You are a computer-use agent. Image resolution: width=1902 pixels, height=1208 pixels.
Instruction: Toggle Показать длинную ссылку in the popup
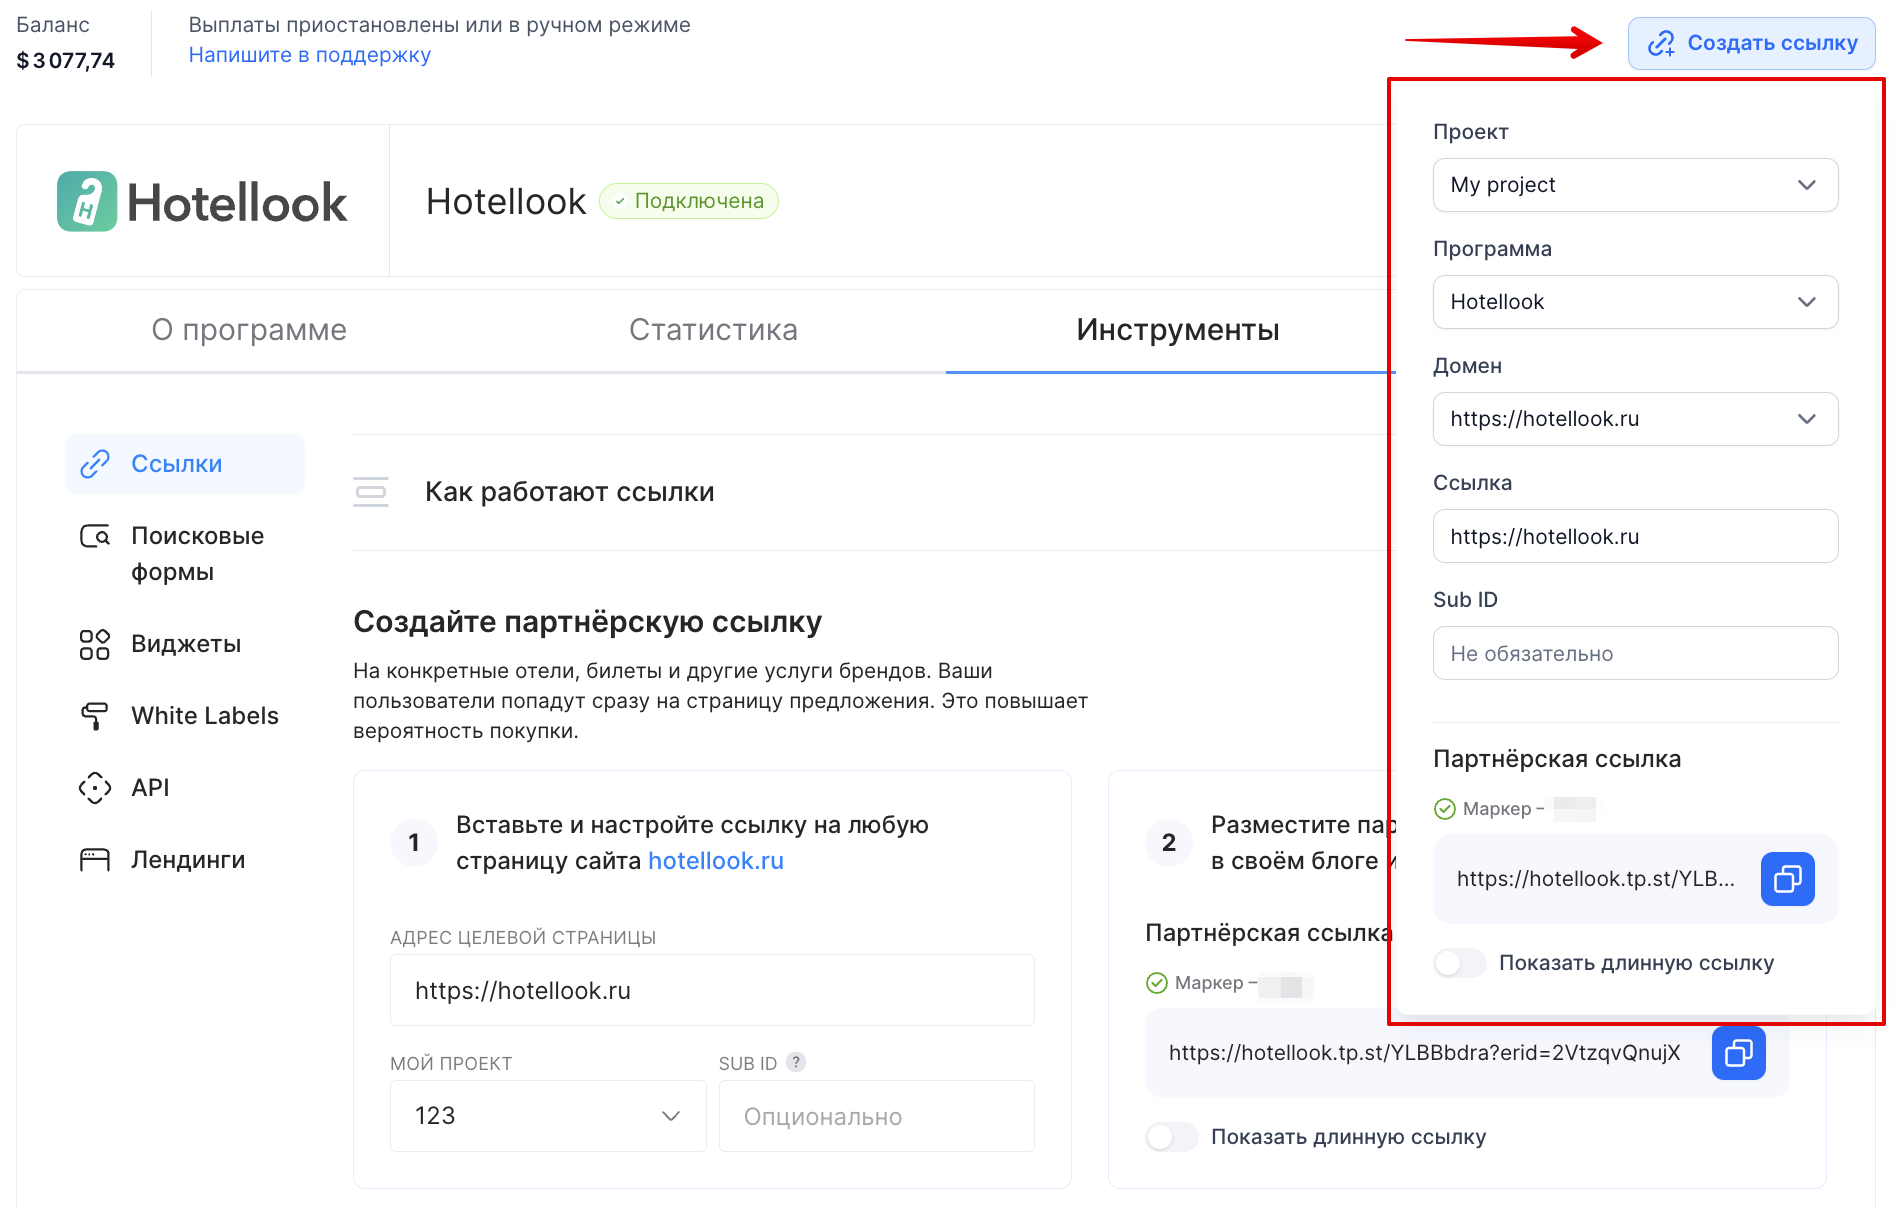point(1460,963)
